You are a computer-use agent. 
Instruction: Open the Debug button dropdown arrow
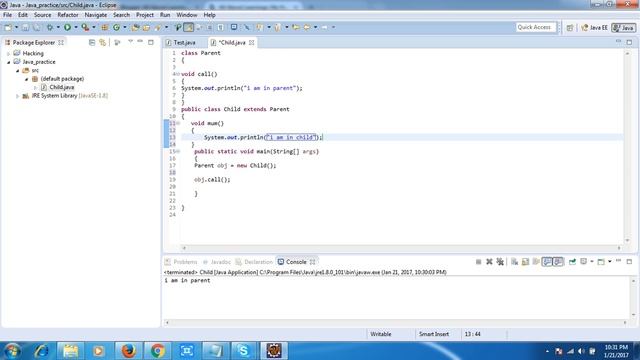(x=58, y=27)
